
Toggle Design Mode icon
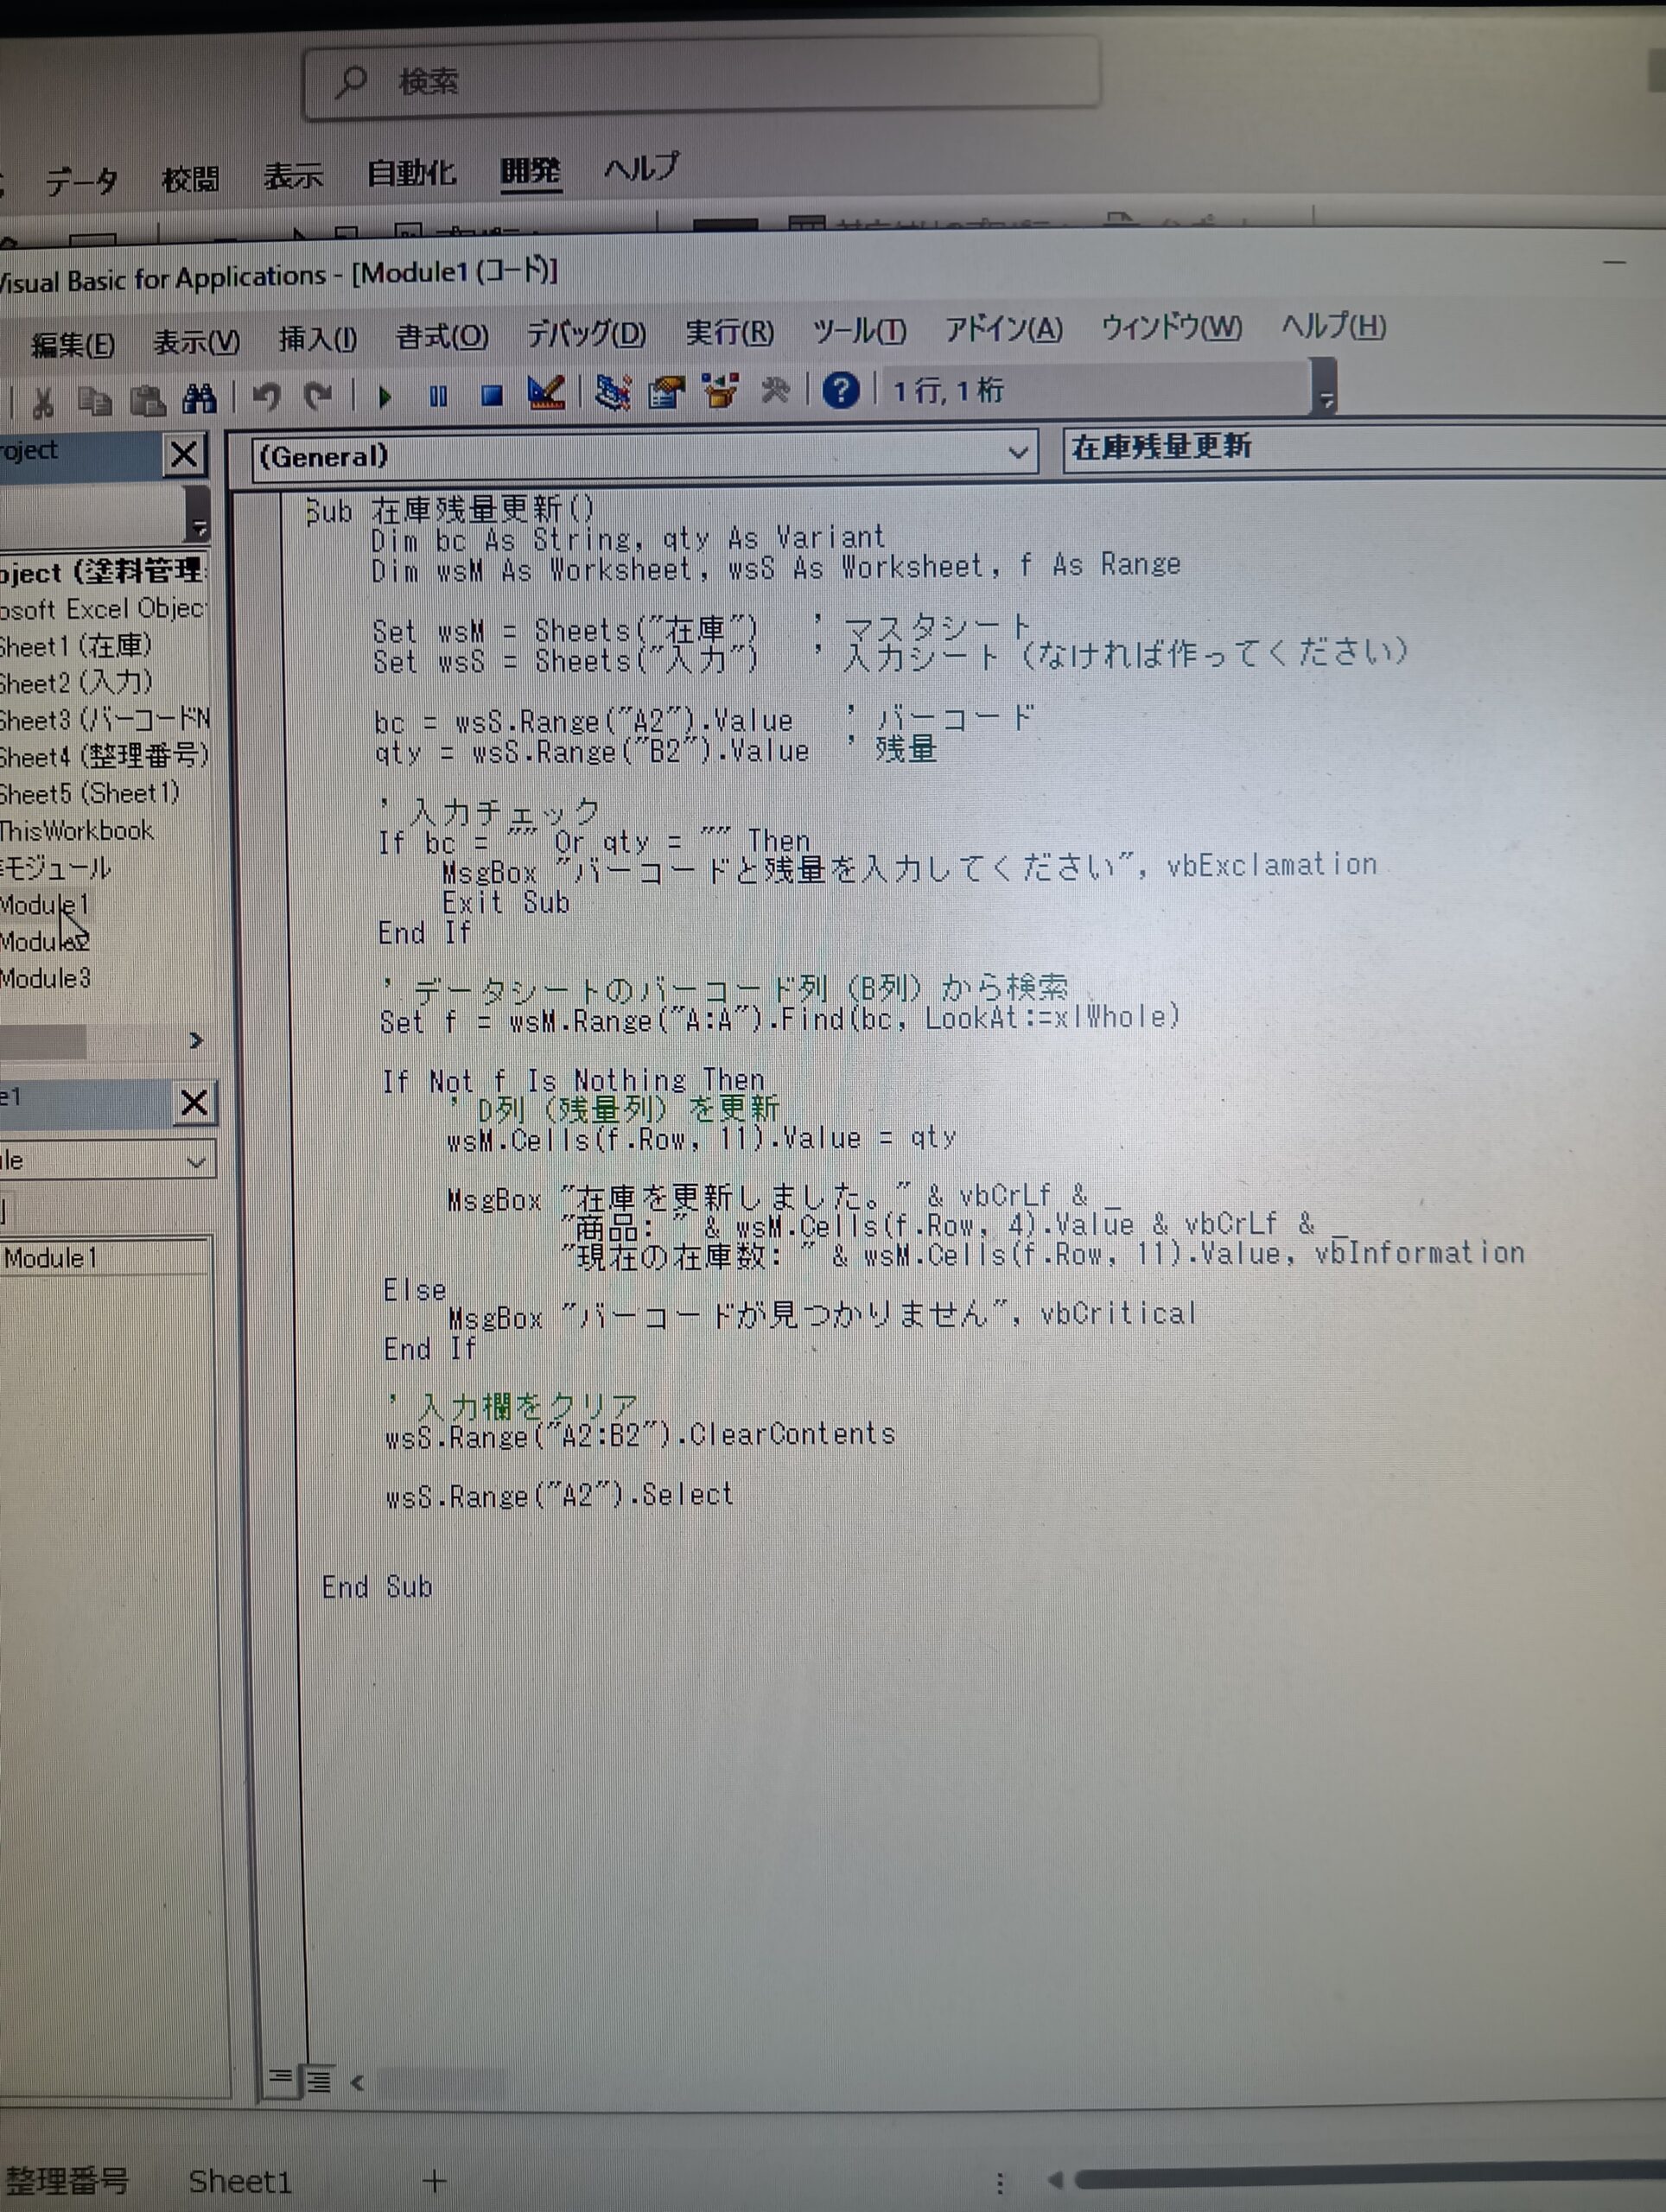(546, 393)
